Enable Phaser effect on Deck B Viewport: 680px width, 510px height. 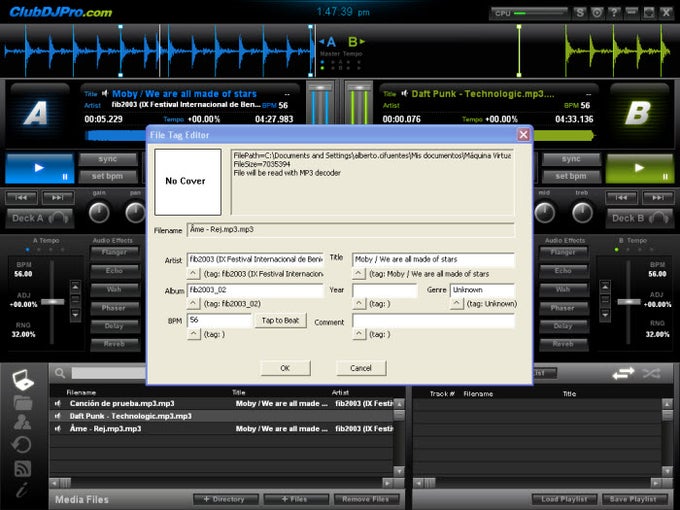[x=563, y=308]
